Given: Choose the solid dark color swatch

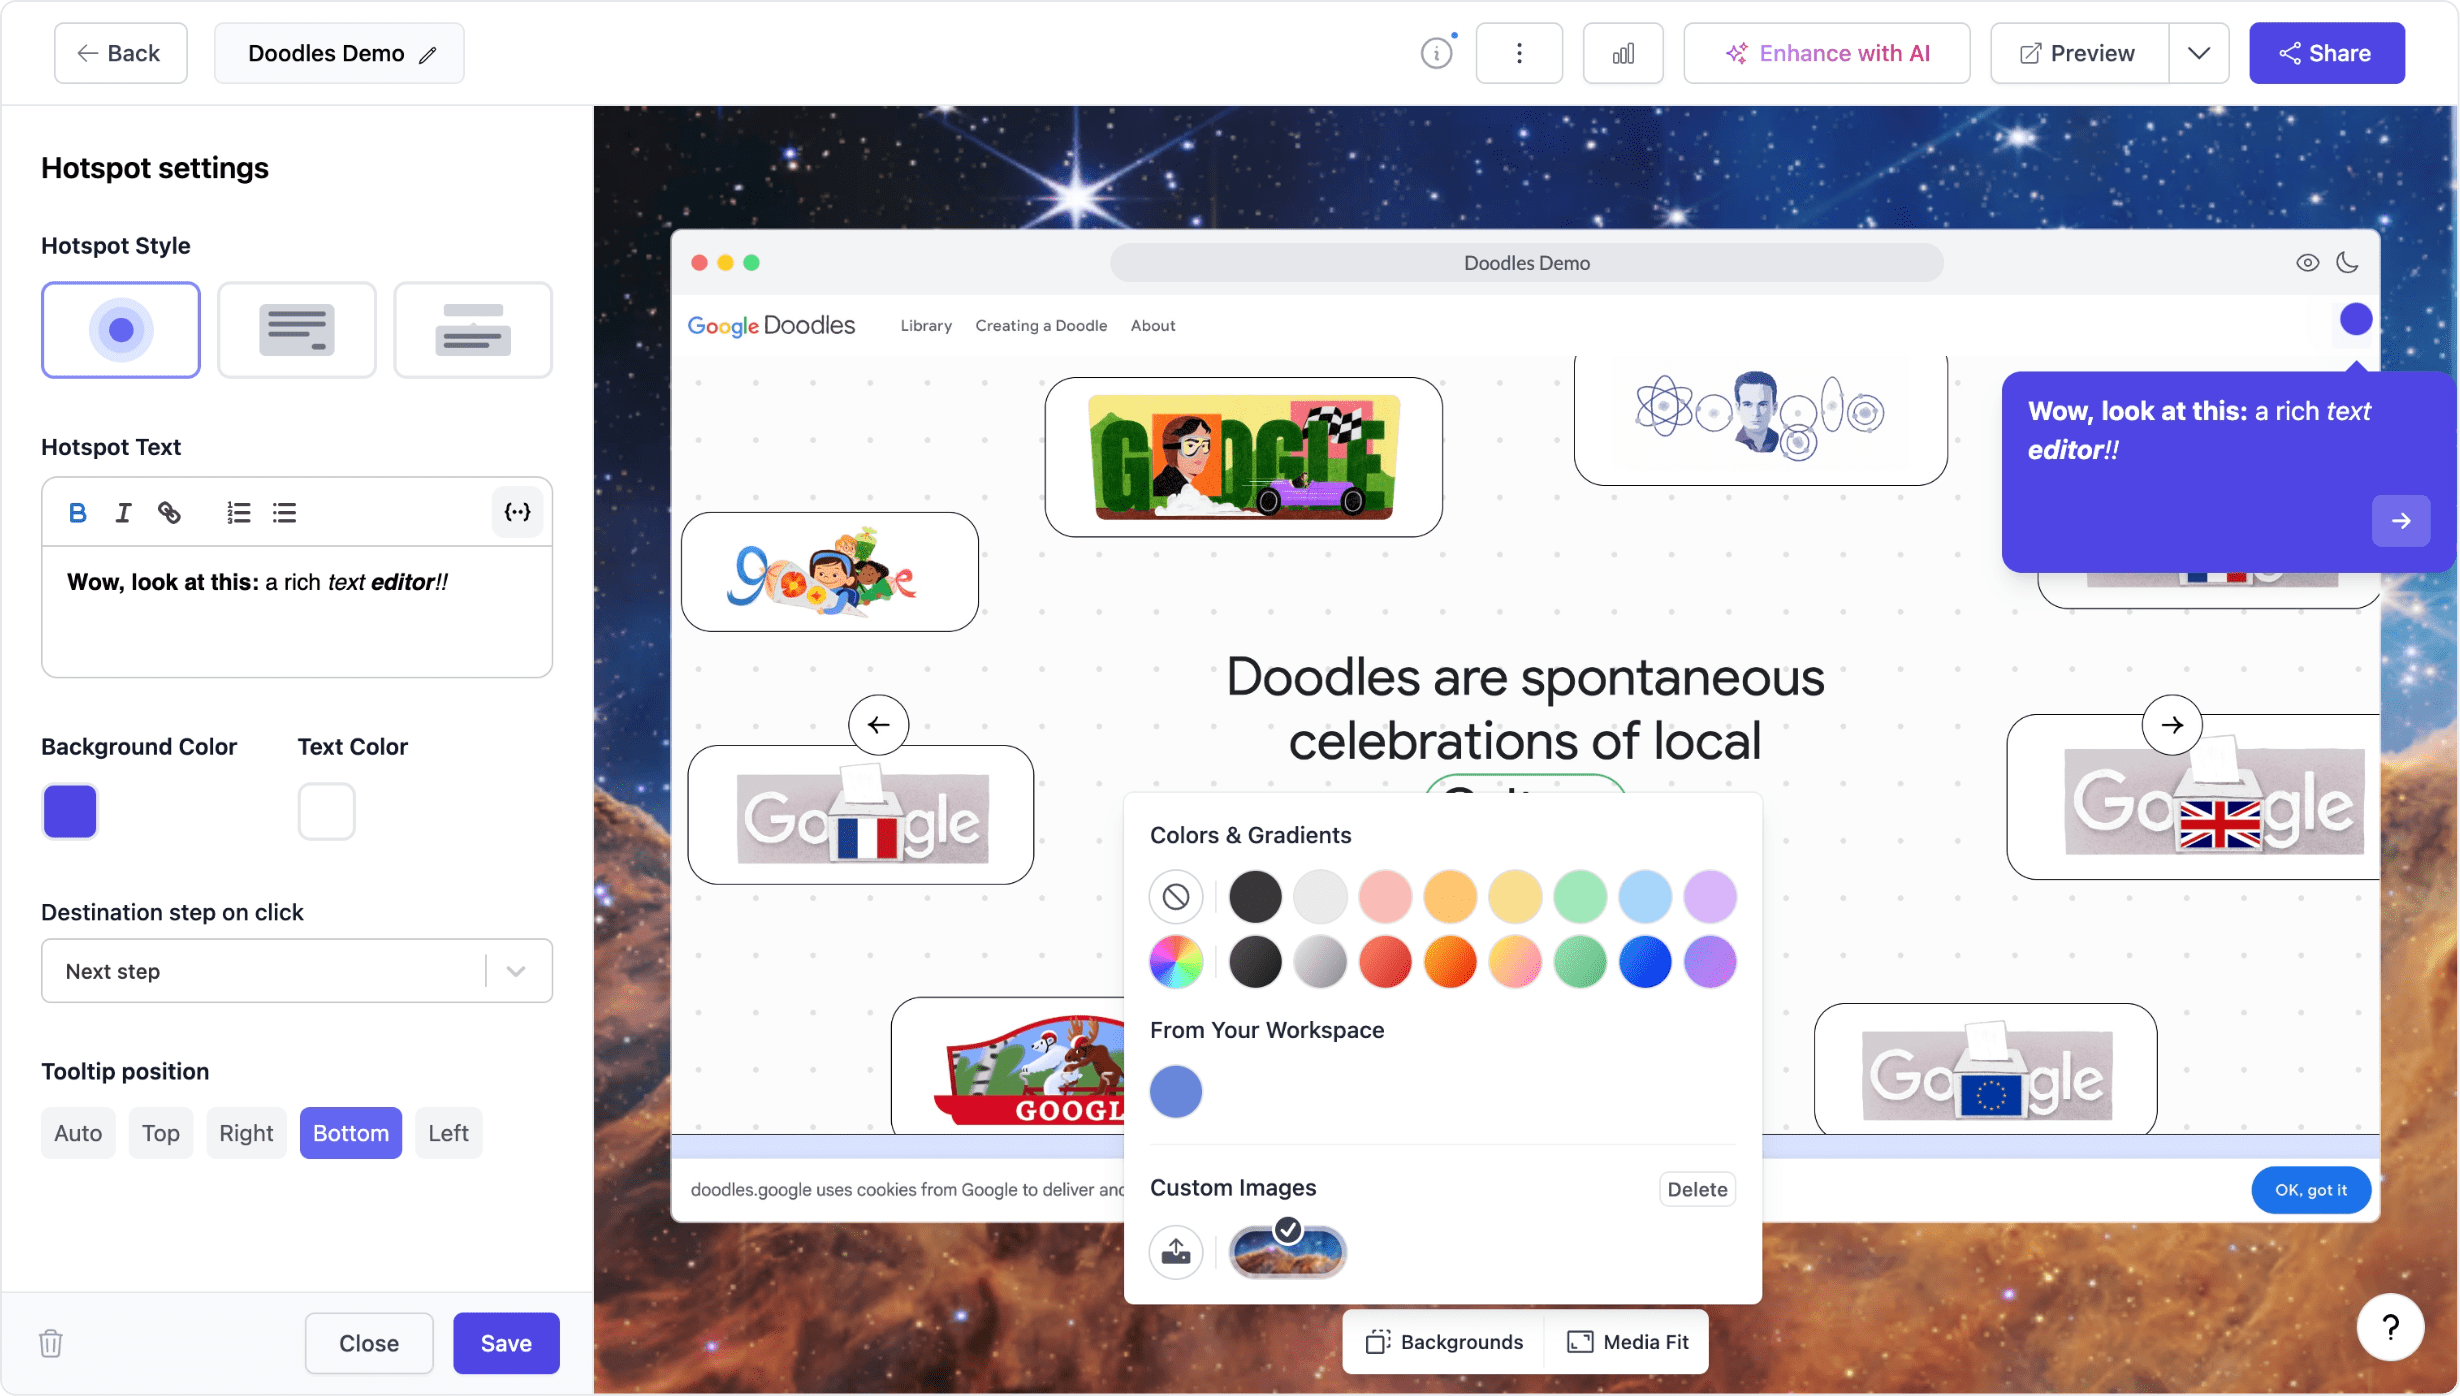Looking at the screenshot, I should pyautogui.click(x=1255, y=897).
